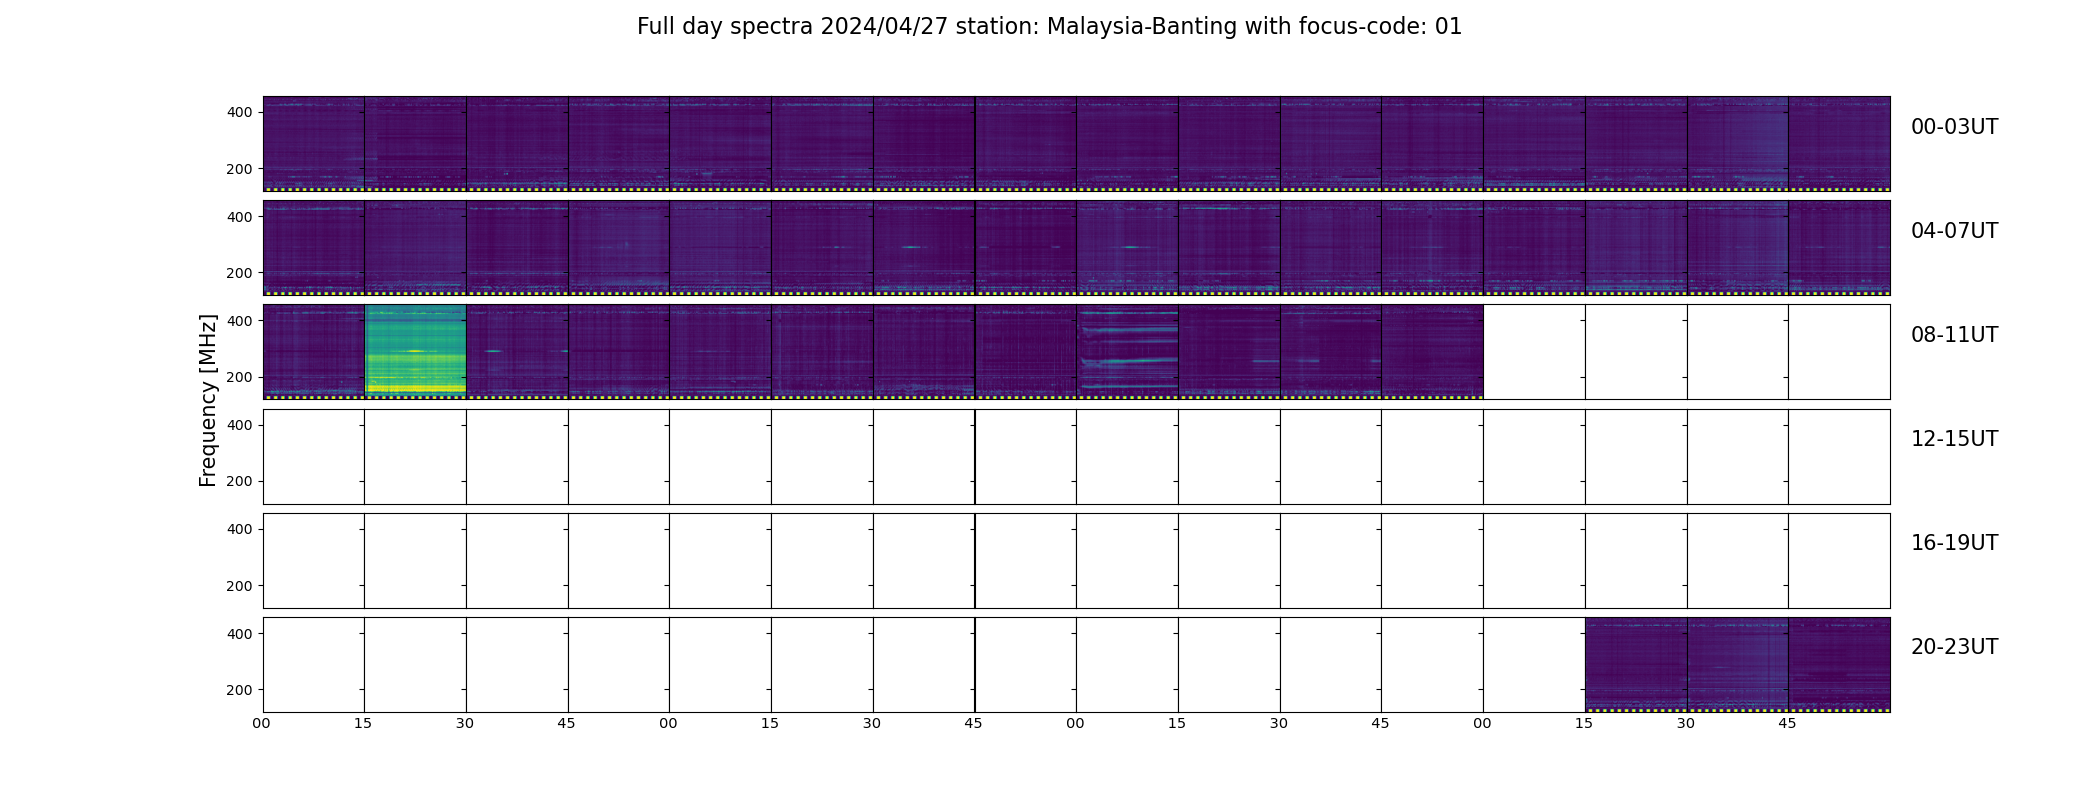Click the bright green-yellow burst panel in the 08-11UT row
This screenshot has height=800, width=2100.
coord(415,352)
